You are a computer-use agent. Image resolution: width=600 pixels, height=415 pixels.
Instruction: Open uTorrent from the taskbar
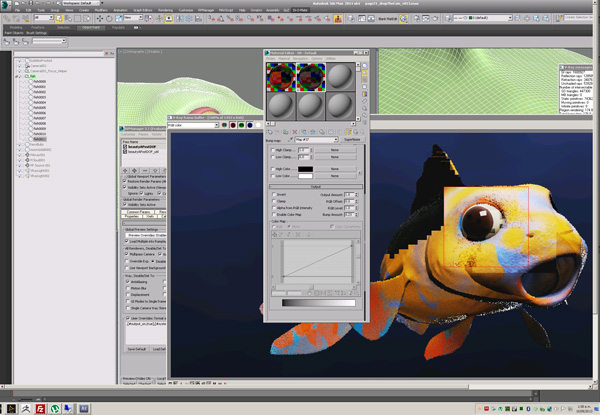[x=54, y=408]
